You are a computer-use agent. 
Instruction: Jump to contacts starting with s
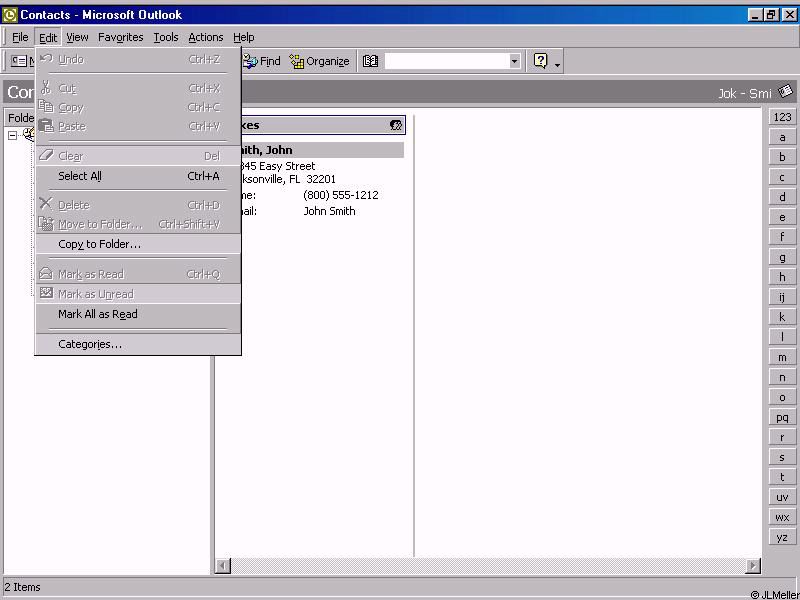click(782, 457)
